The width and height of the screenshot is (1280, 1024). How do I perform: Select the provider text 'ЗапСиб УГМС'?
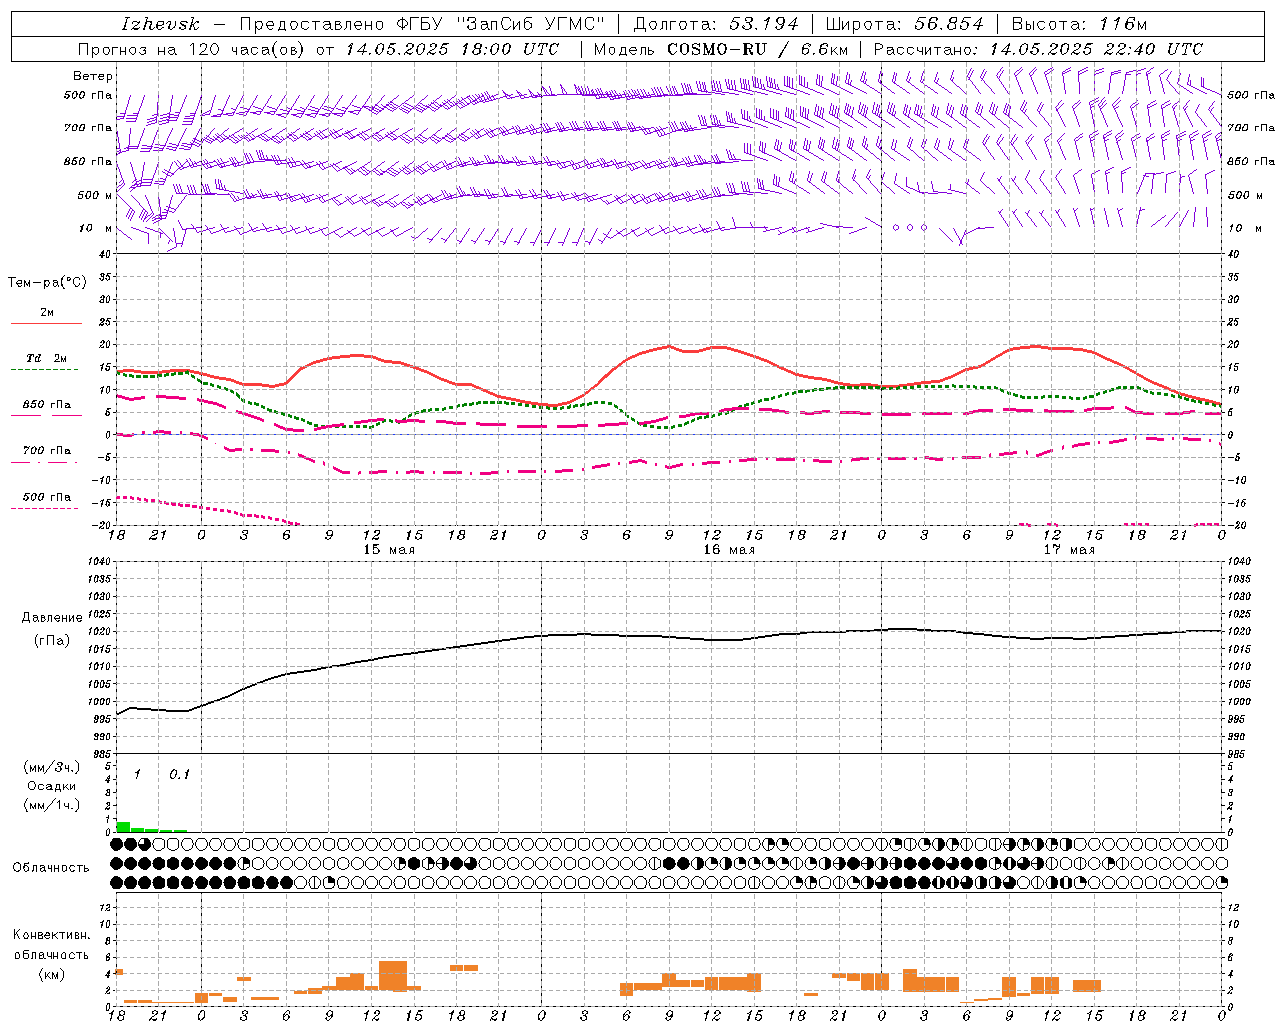(529, 24)
